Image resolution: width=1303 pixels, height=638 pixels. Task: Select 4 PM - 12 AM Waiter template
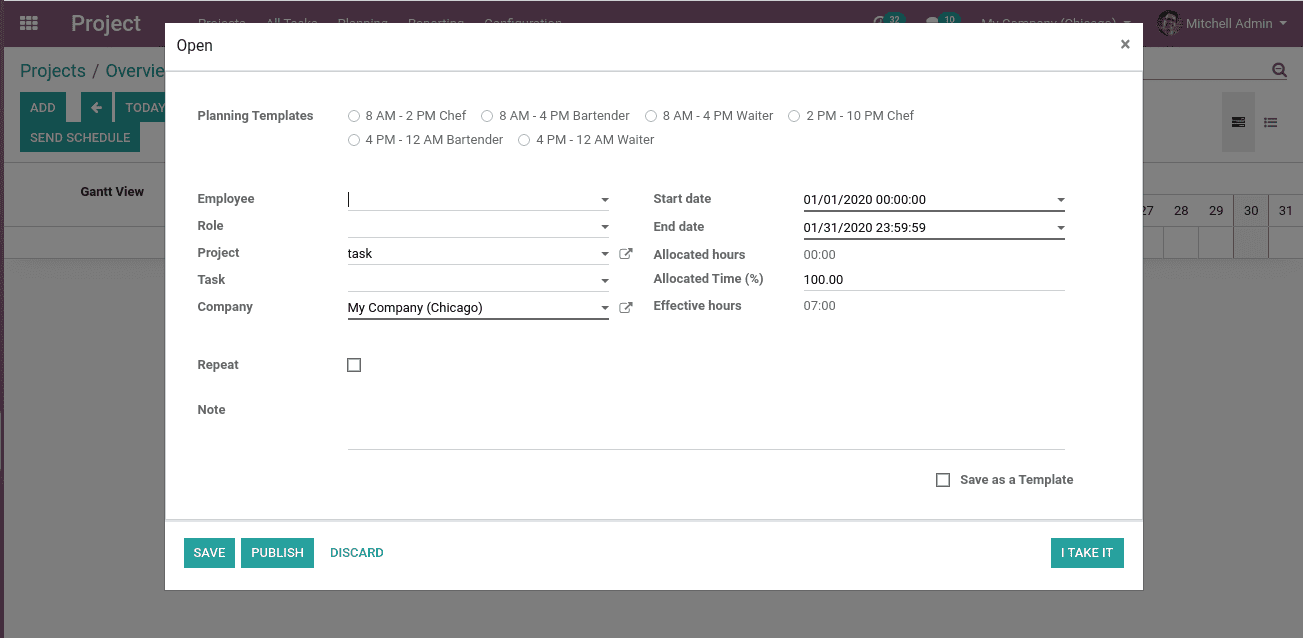point(524,140)
